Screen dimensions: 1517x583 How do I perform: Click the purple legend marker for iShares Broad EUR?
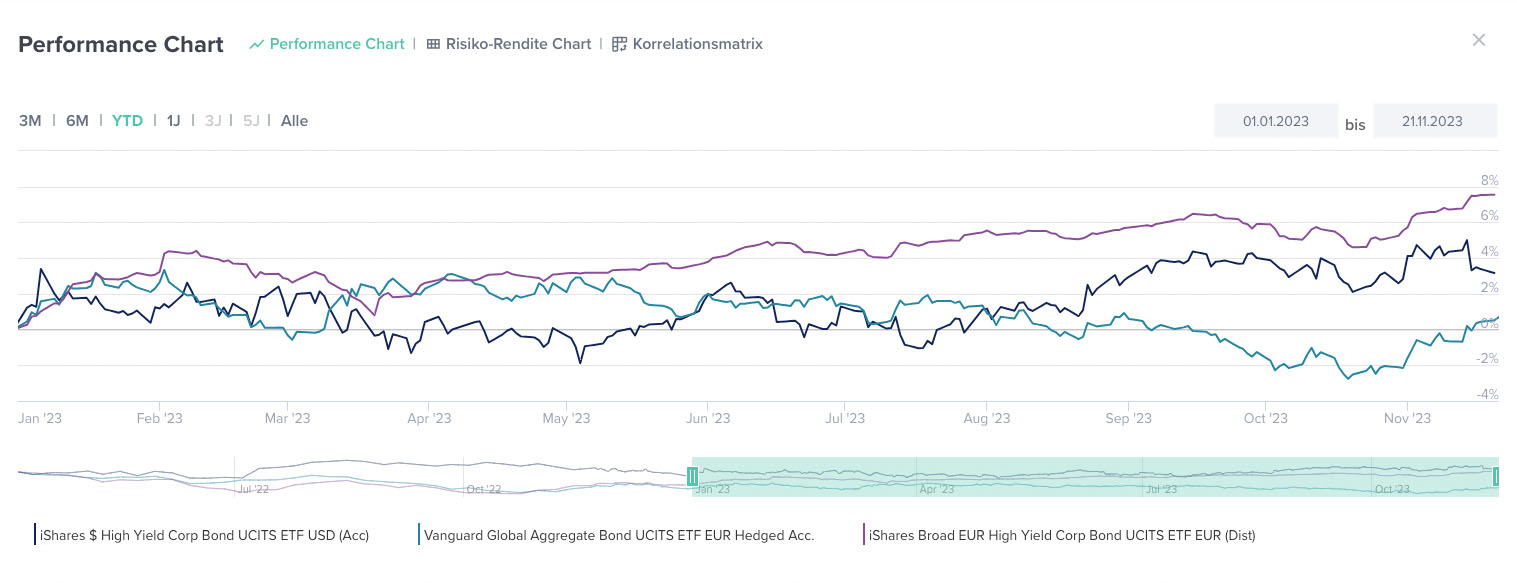(864, 535)
